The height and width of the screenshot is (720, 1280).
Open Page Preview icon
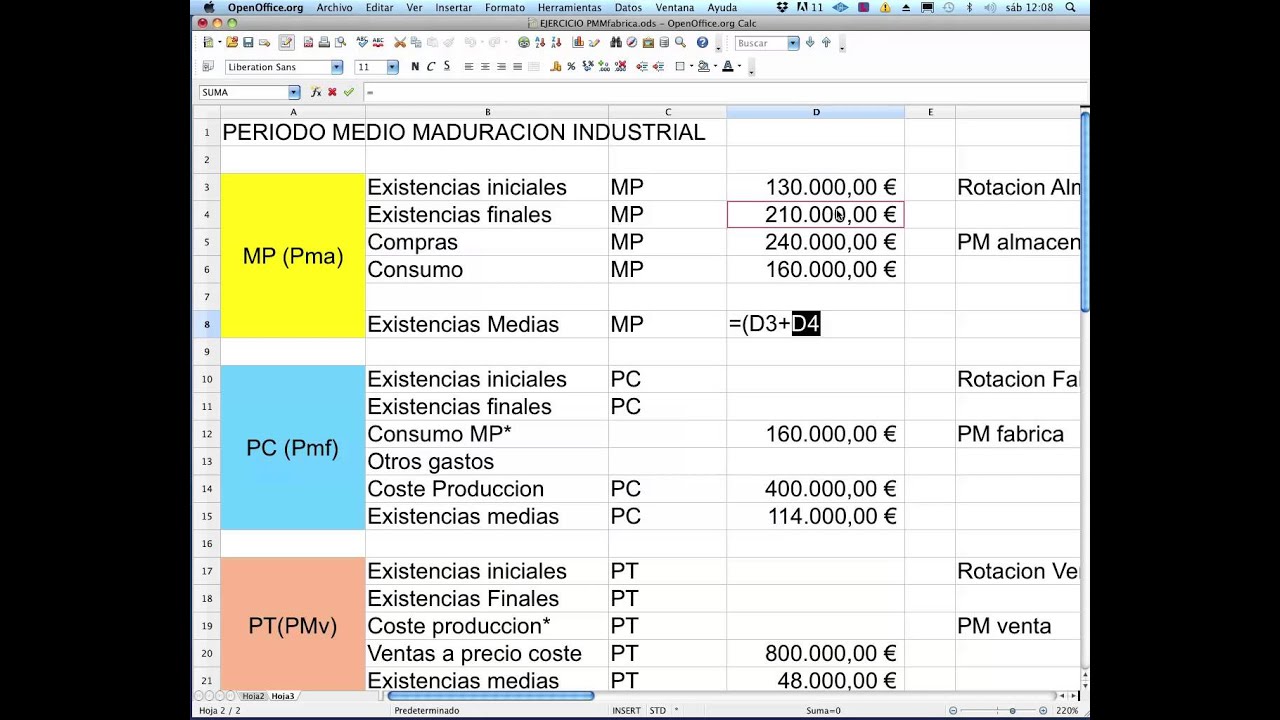(x=341, y=43)
